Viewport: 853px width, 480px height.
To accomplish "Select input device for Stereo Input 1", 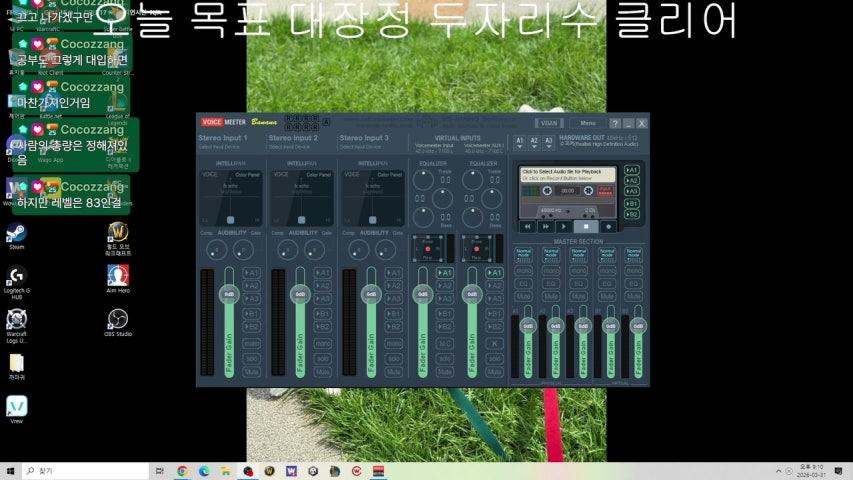I will pyautogui.click(x=224, y=147).
